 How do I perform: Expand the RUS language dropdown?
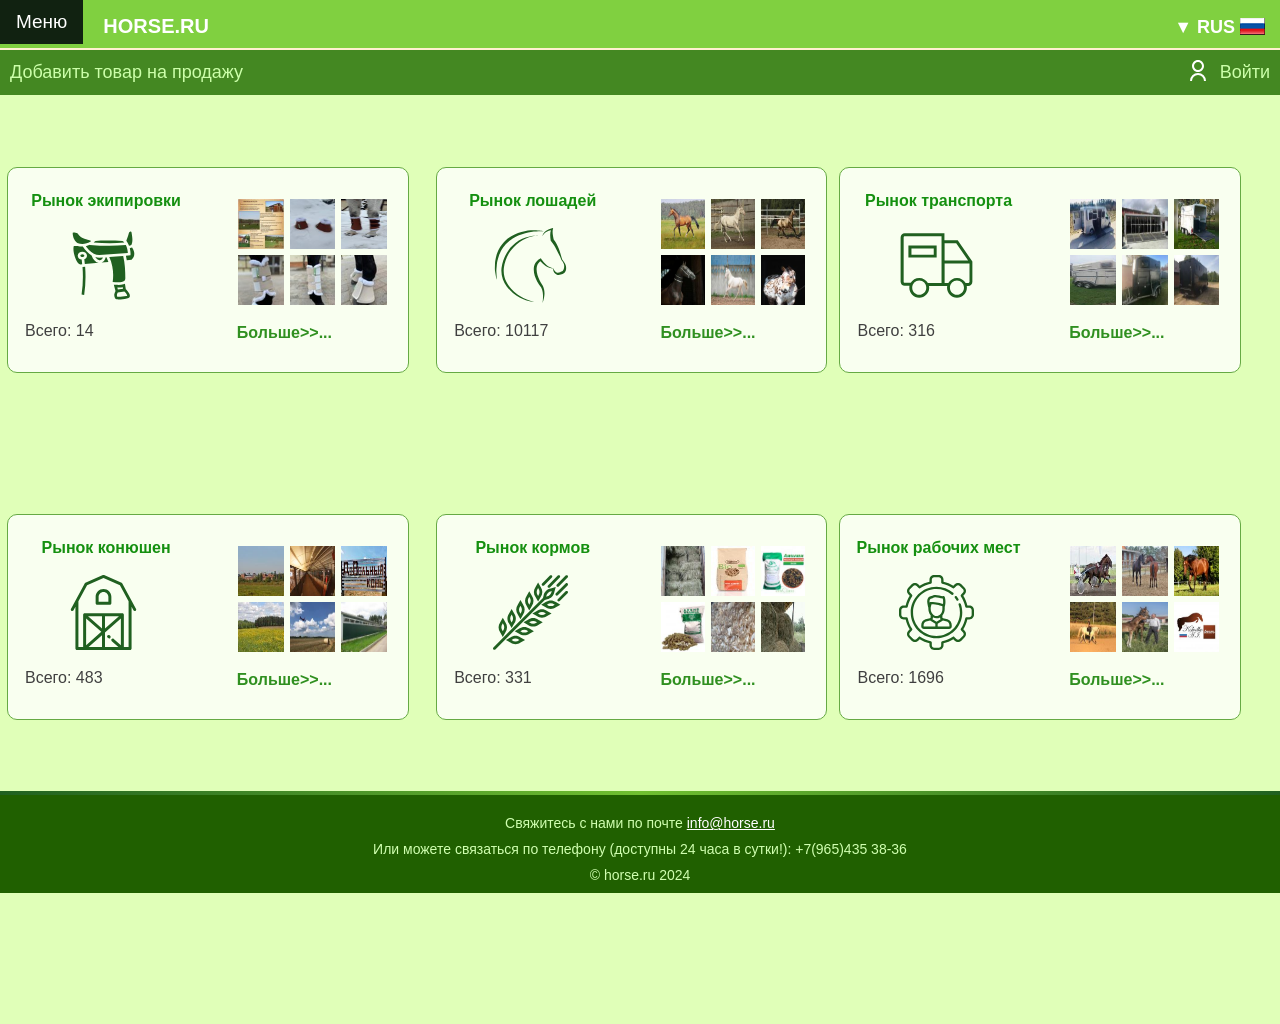[x=1205, y=27]
